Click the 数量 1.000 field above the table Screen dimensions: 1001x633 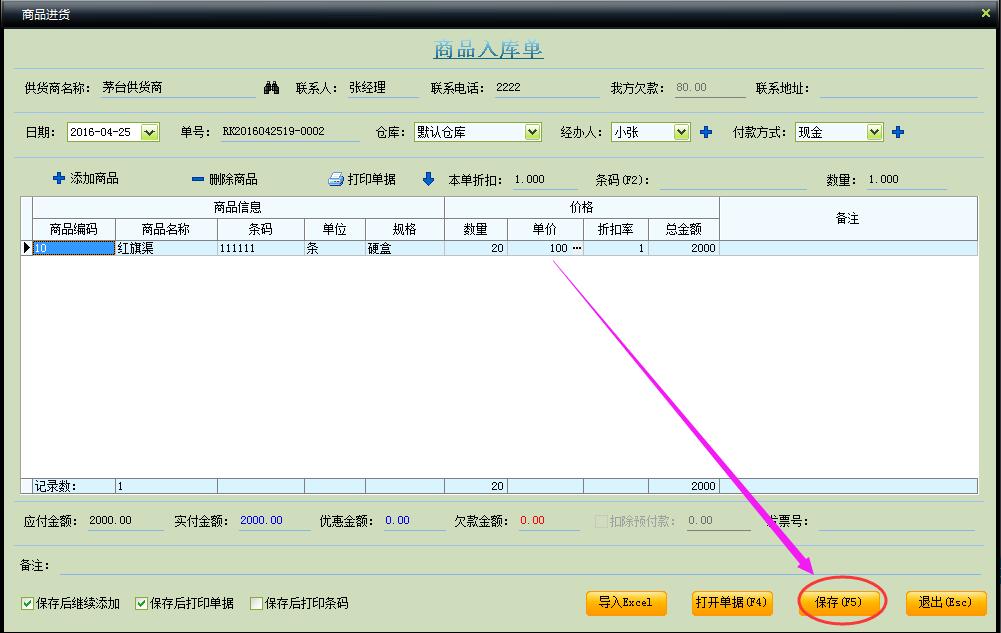[906, 179]
